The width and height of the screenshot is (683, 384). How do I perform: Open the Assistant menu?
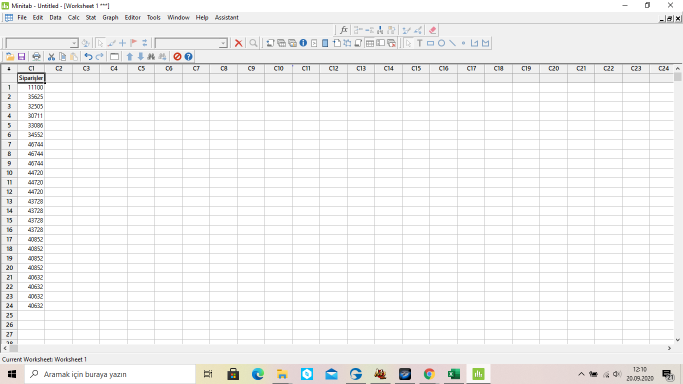pos(227,17)
